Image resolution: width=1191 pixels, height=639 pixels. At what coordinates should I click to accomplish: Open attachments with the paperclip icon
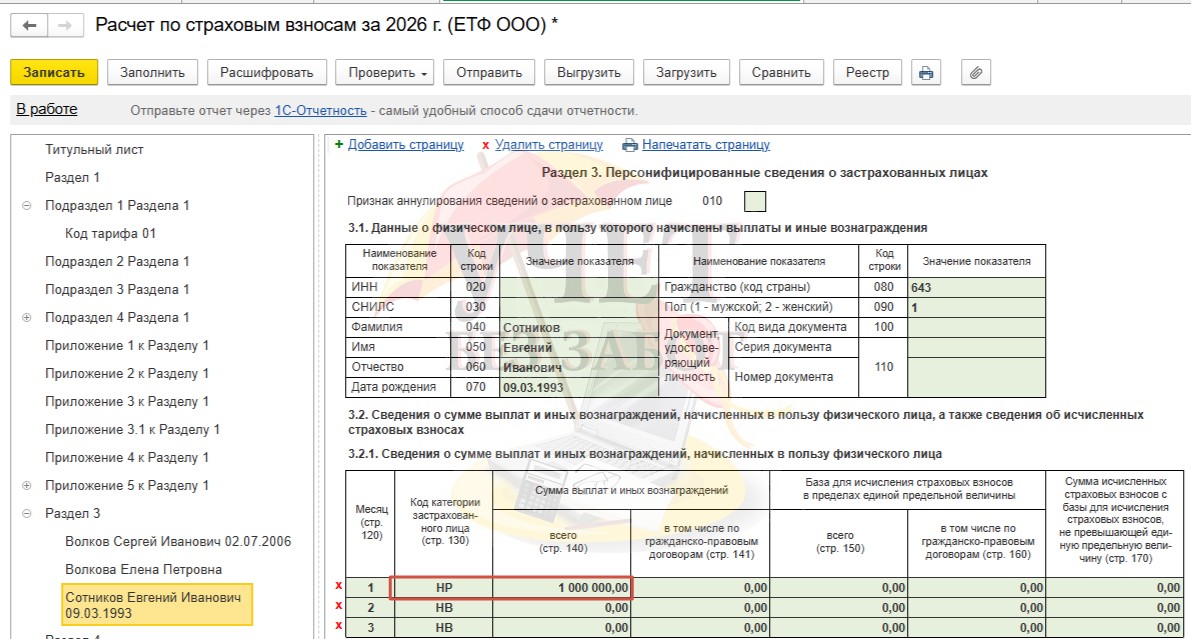pyautogui.click(x=976, y=73)
